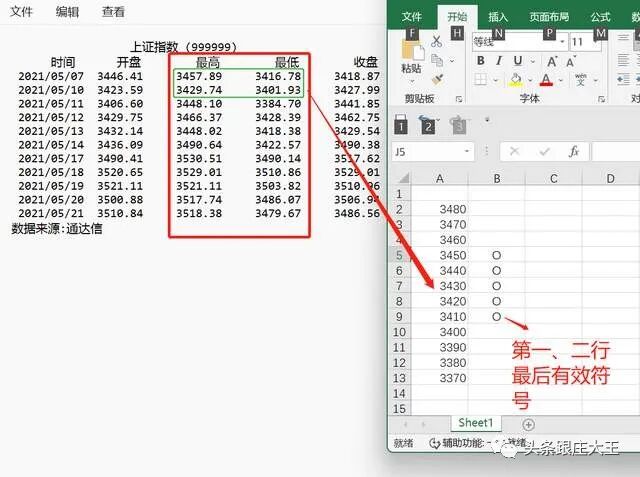Open the Name Box J5 dropdown arrow
640x477 pixels.
coord(467,152)
